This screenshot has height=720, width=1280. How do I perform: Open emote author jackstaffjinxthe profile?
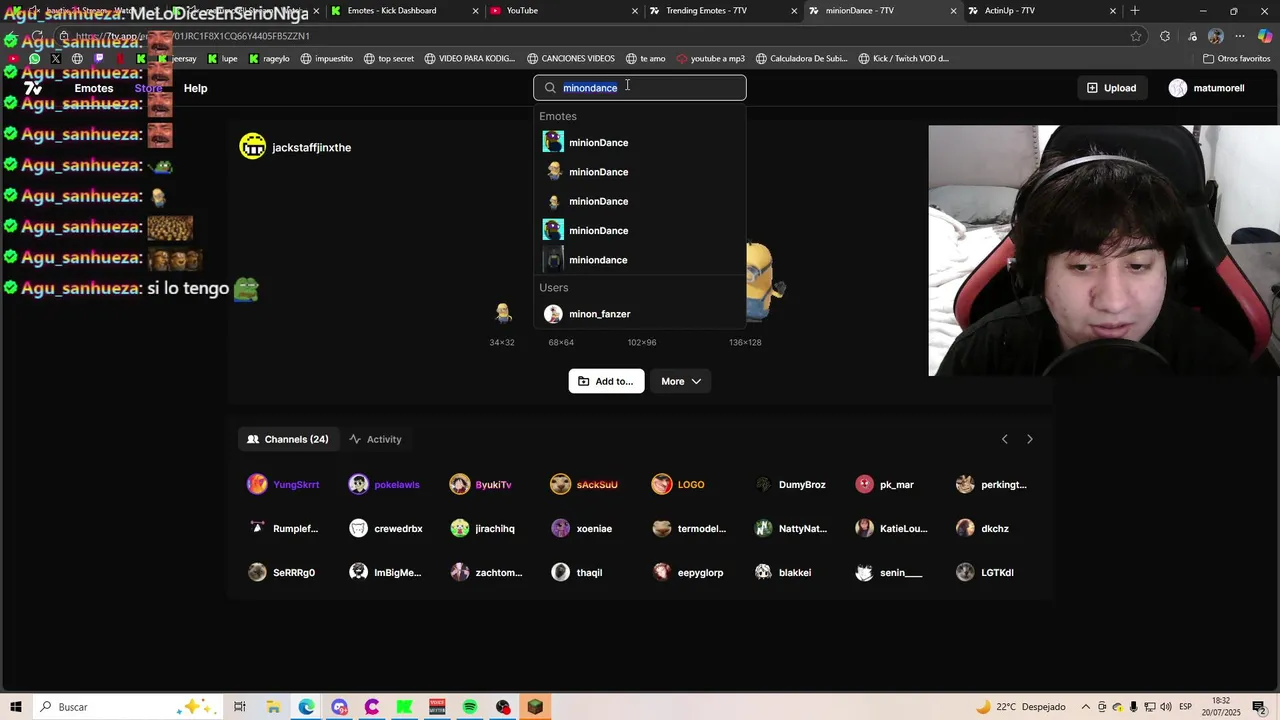296,147
